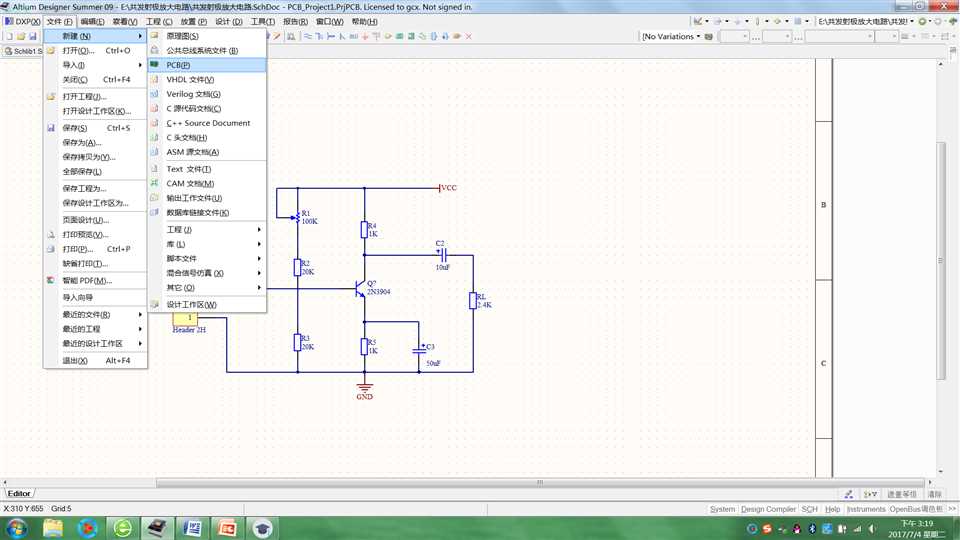Open the No Variations dropdown
Image resolution: width=960 pixels, height=540 pixels.
tap(671, 37)
